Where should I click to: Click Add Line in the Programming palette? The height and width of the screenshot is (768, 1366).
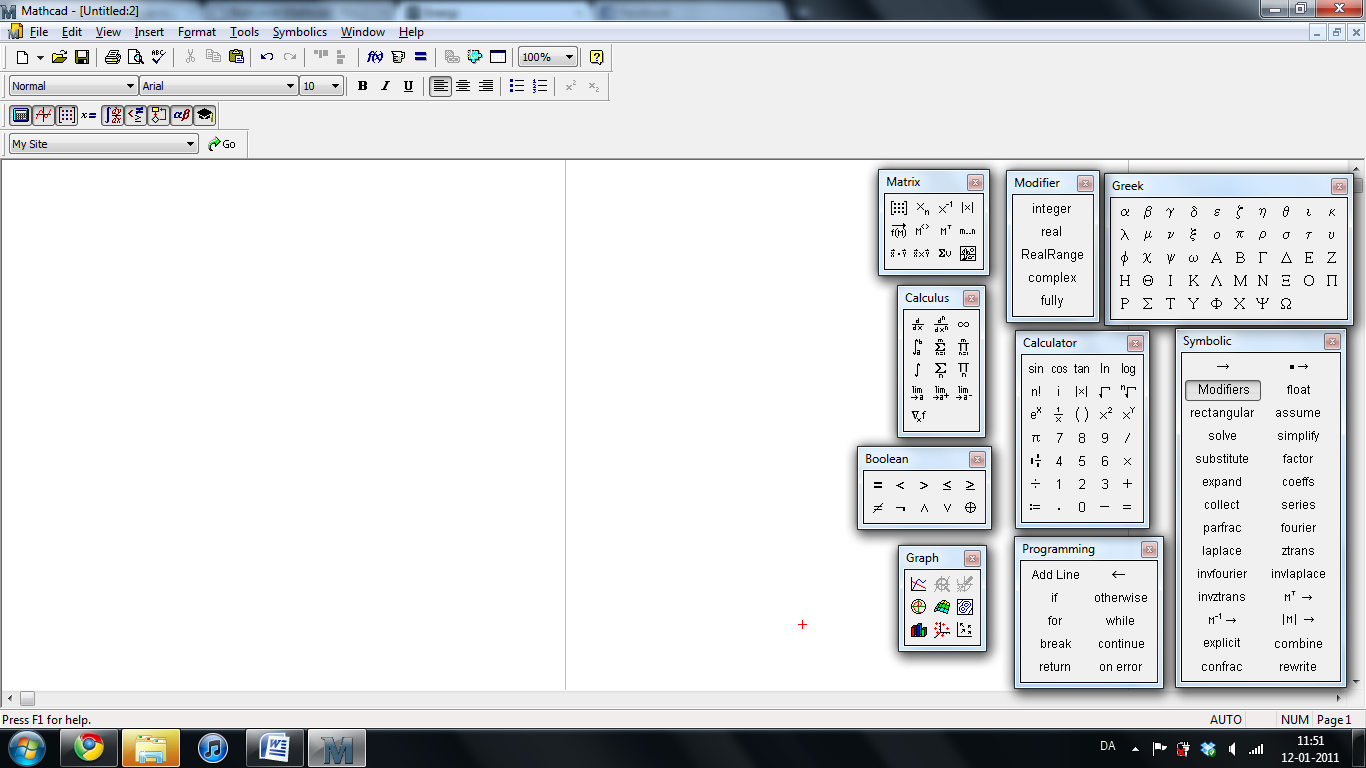click(1056, 574)
